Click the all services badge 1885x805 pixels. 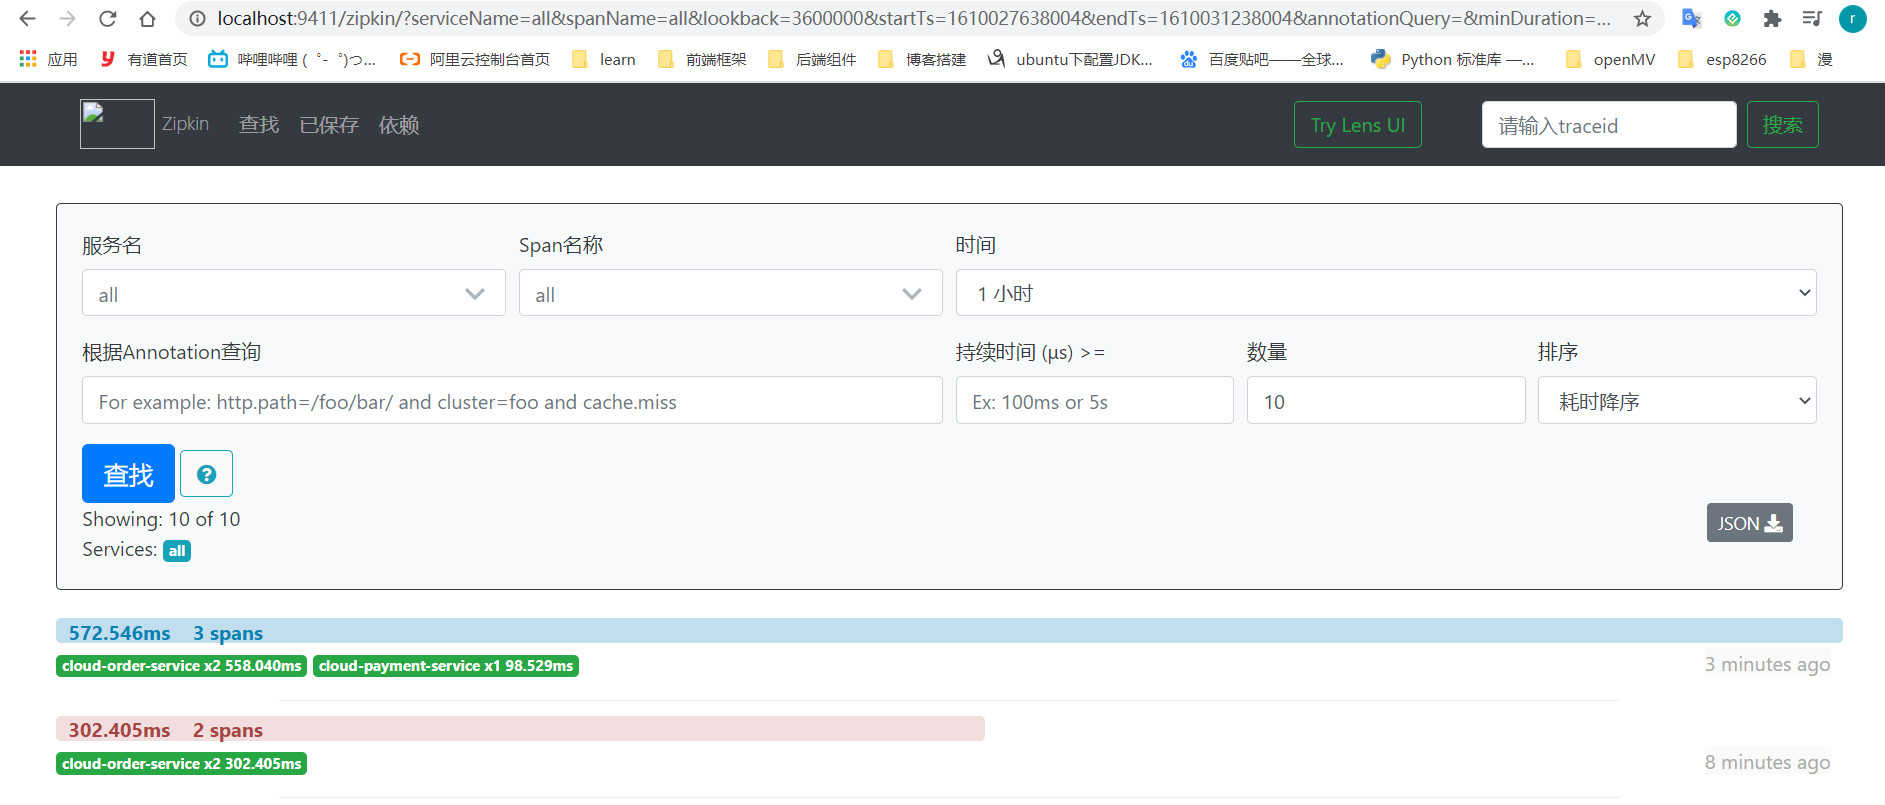click(x=177, y=551)
